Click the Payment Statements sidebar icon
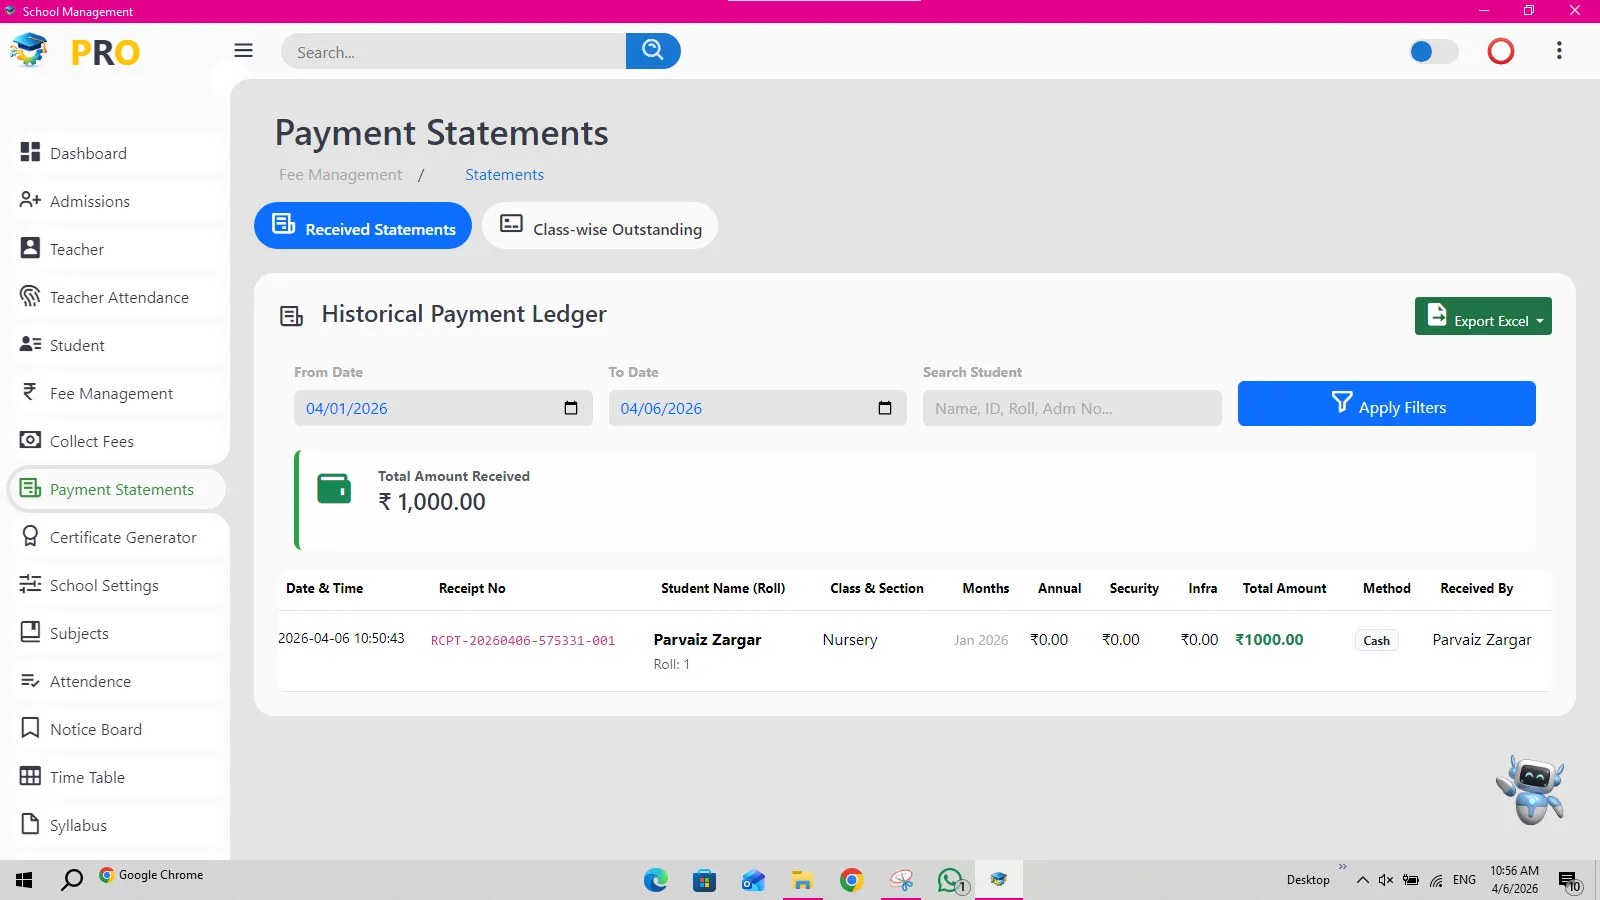Screen dimensions: 1600x900 [30, 488]
